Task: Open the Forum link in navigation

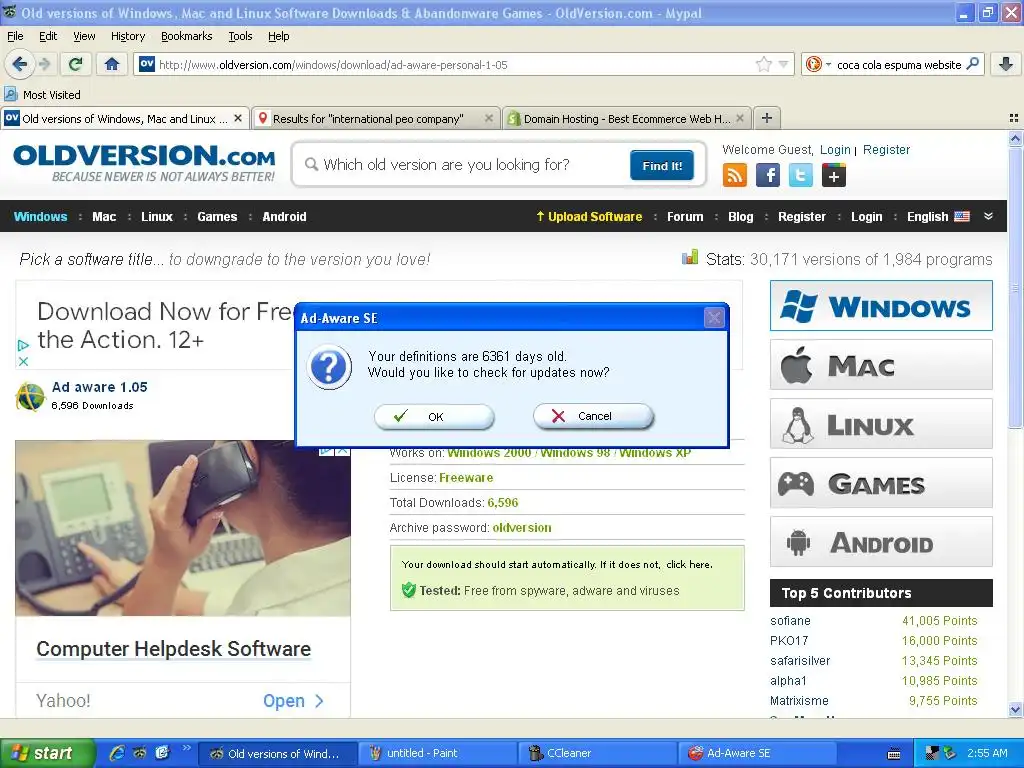Action: click(x=685, y=216)
